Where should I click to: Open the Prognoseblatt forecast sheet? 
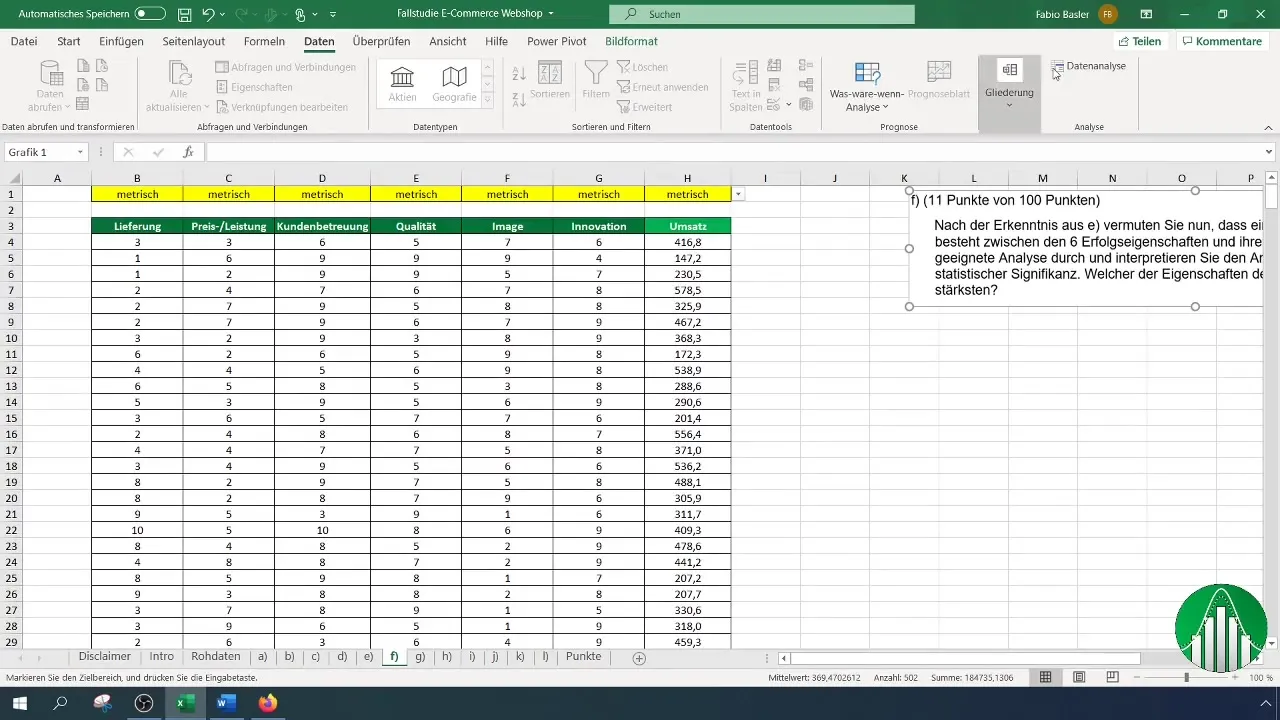[x=937, y=80]
